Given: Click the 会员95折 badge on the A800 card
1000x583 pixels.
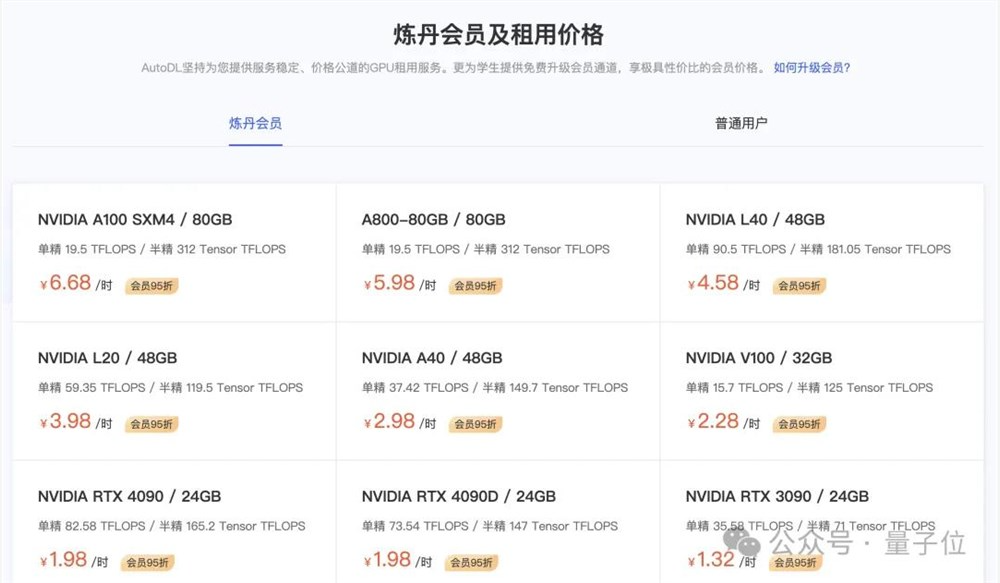Looking at the screenshot, I should [475, 286].
